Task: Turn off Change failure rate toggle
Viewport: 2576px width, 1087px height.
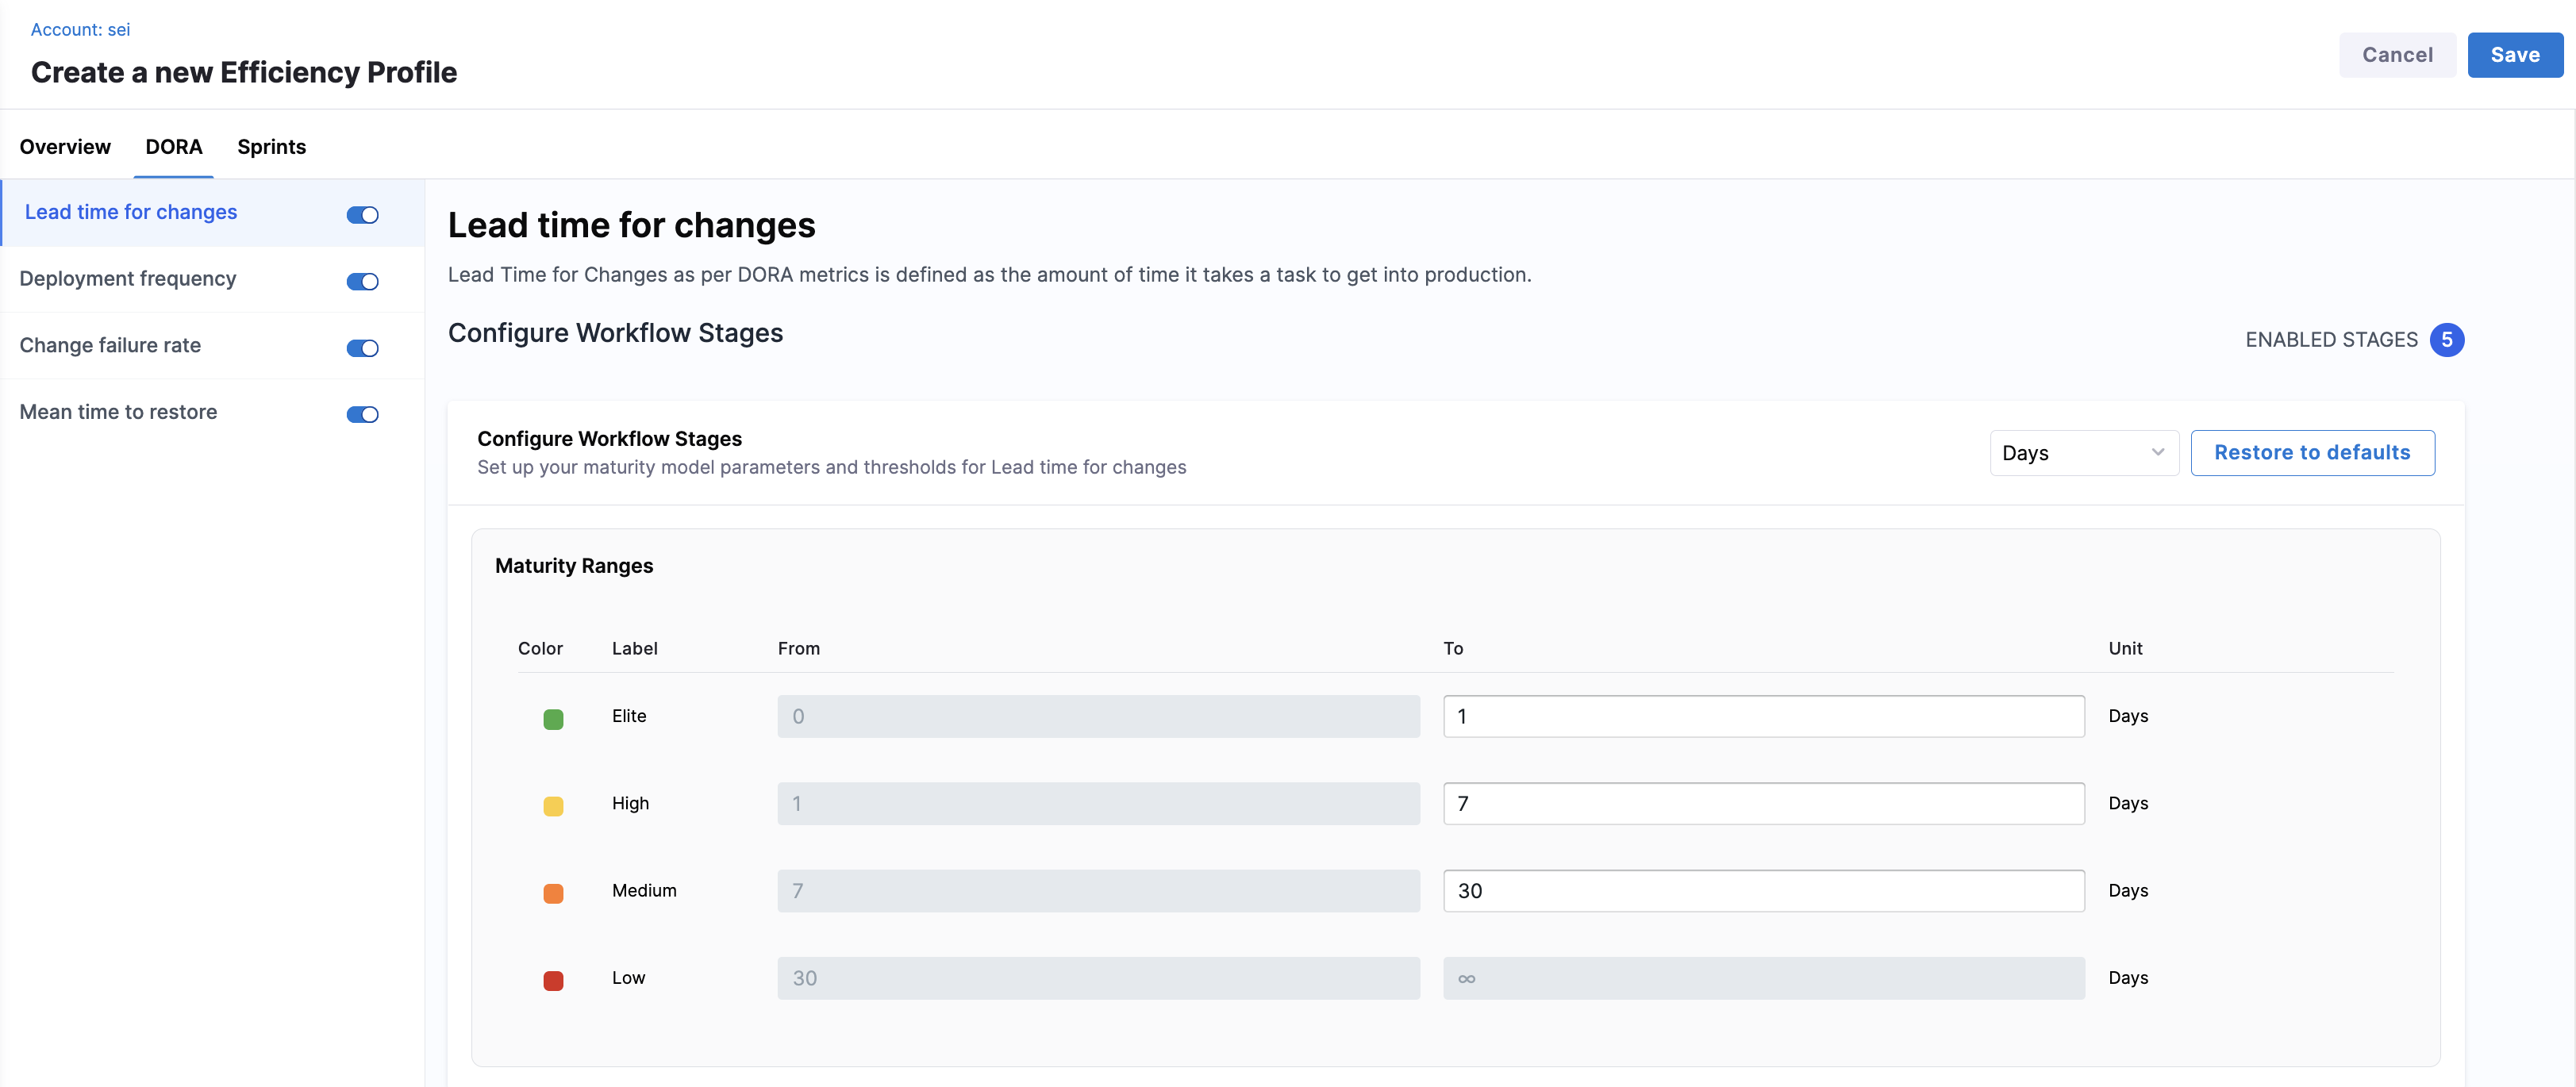Action: point(362,348)
